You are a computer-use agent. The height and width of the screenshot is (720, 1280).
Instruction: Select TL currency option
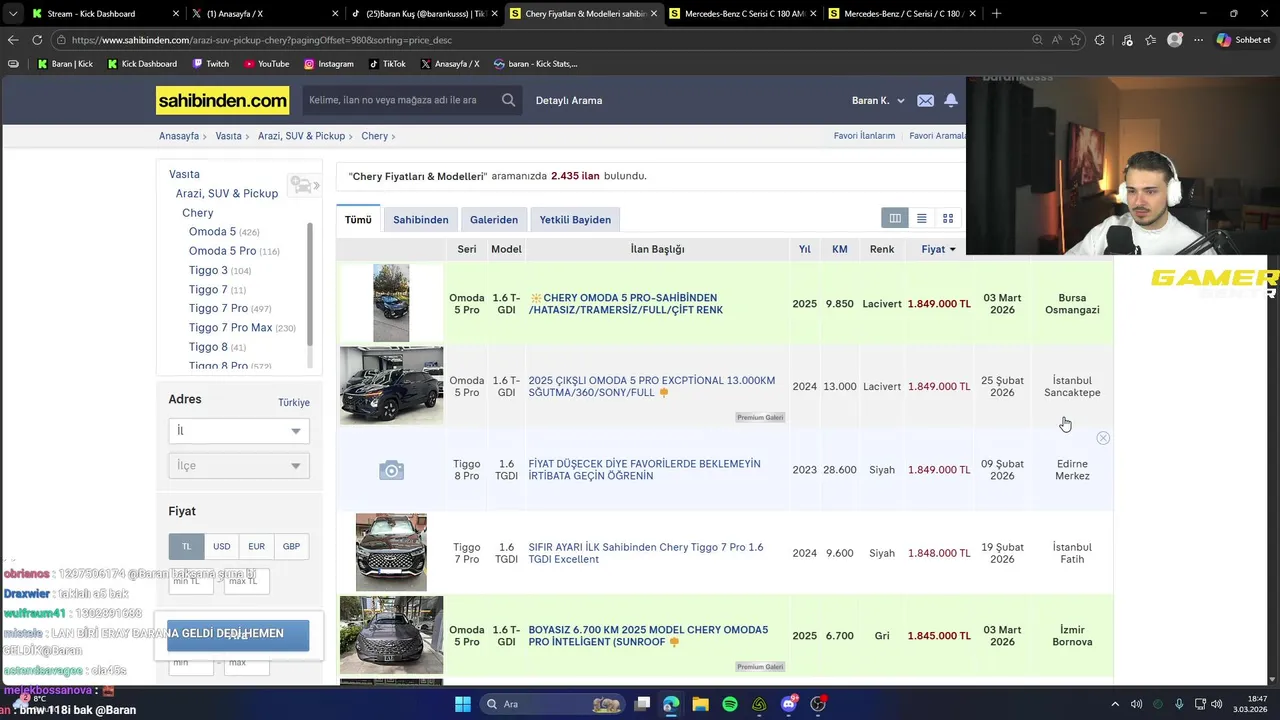186,546
